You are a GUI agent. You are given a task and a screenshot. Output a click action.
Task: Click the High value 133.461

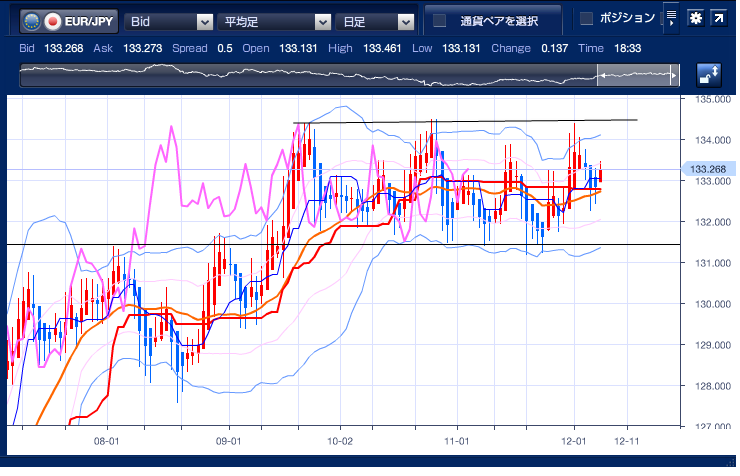(382, 48)
